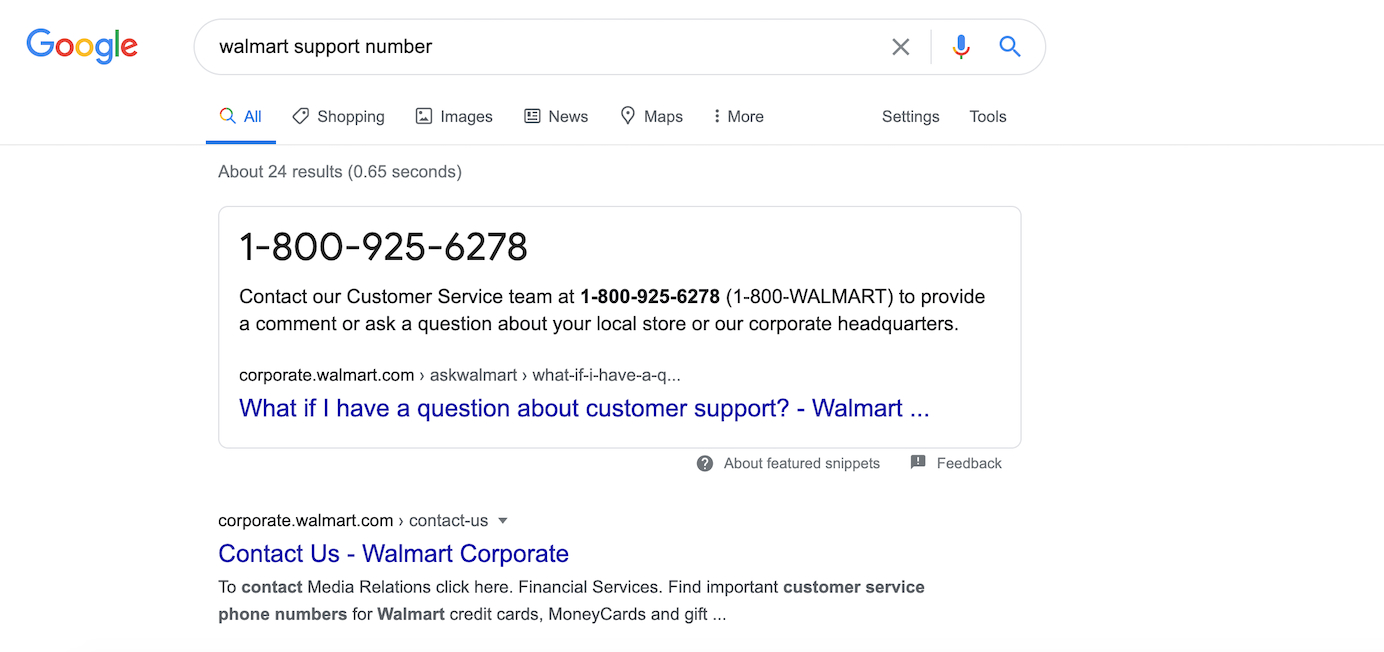Click the blue magnifying glass search icon
This screenshot has height=652, width=1384.
(x=1010, y=46)
